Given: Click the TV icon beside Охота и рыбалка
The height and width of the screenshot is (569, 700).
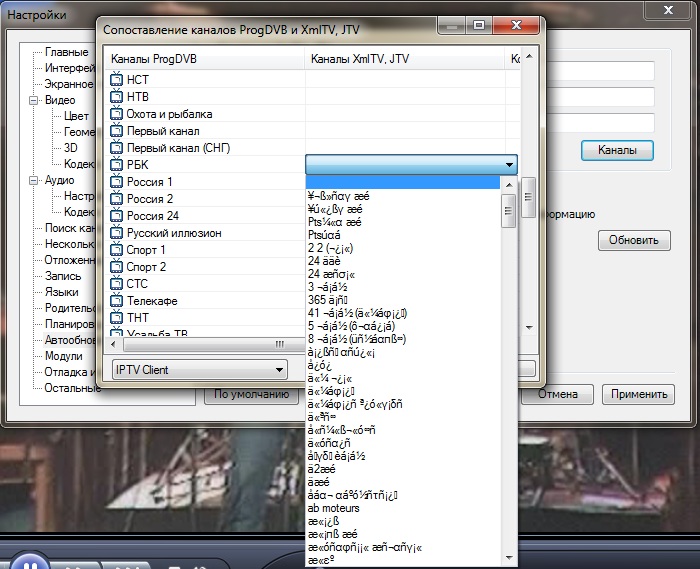Looking at the screenshot, I should tap(116, 114).
